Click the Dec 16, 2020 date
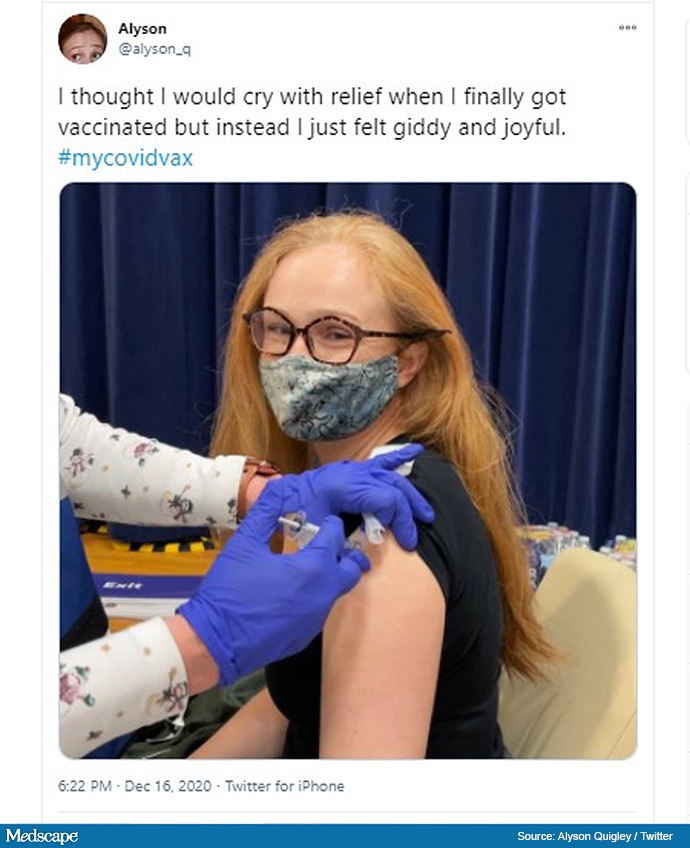The width and height of the screenshot is (690, 848). click(x=168, y=786)
